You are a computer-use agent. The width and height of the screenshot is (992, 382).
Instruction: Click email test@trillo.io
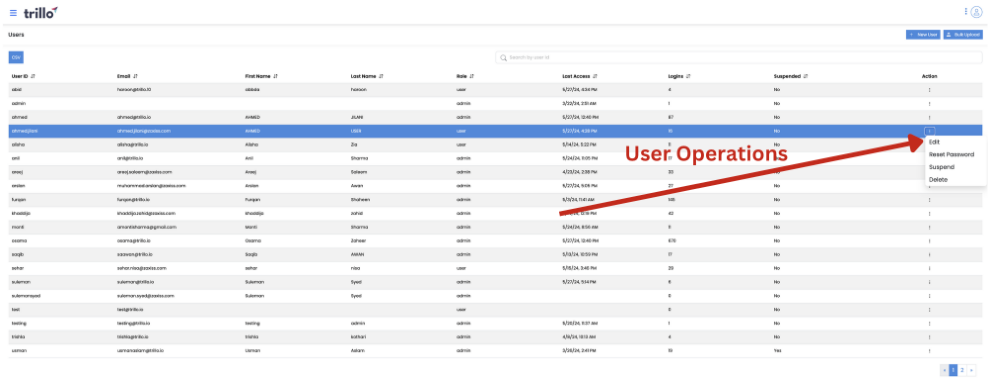click(x=130, y=309)
